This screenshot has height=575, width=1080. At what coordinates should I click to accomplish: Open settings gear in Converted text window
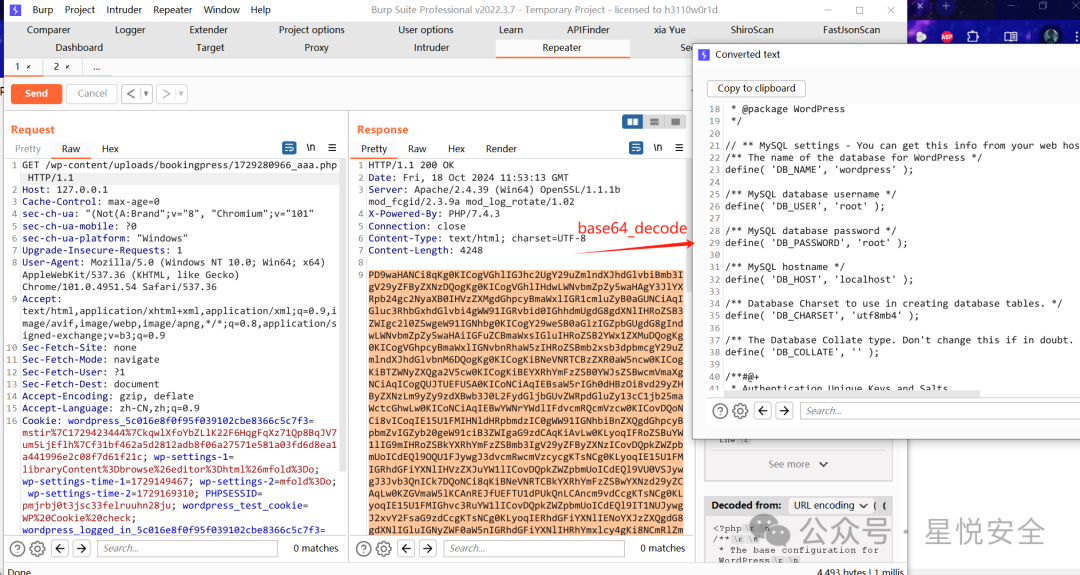(x=740, y=411)
